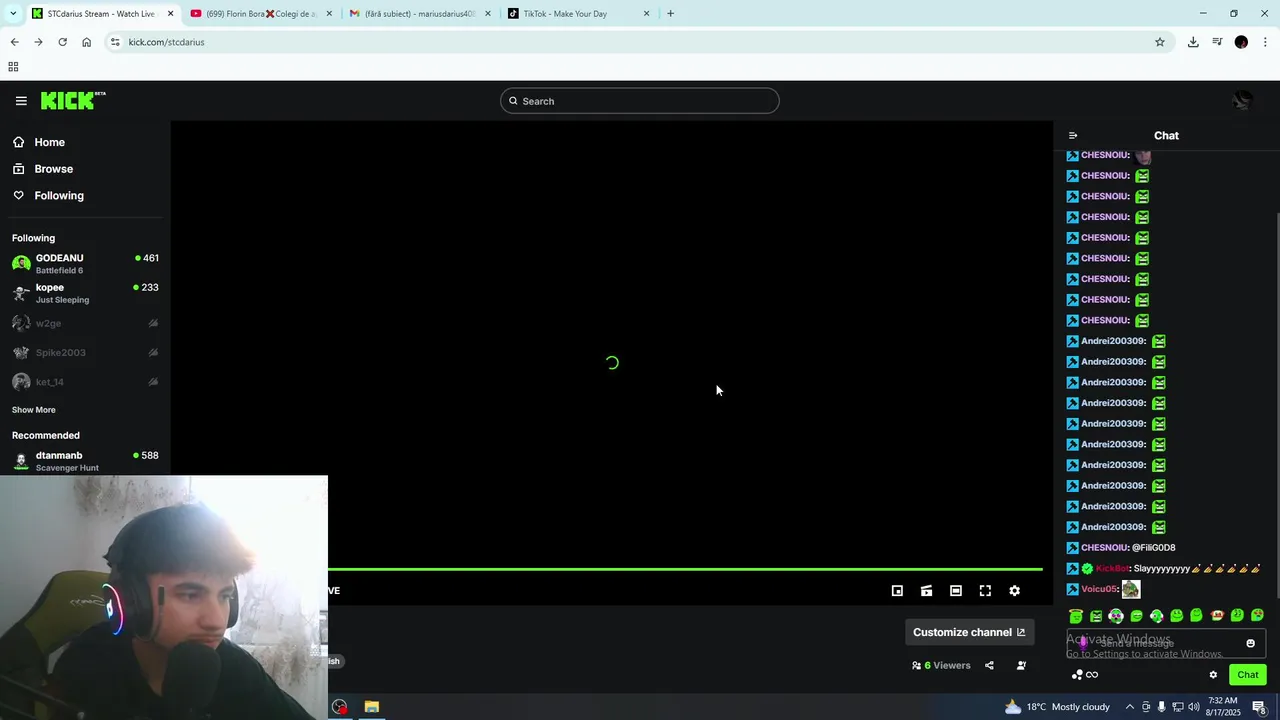Enable mini-player mode in video controls
Screen dimensions: 1280x720
tap(897, 591)
